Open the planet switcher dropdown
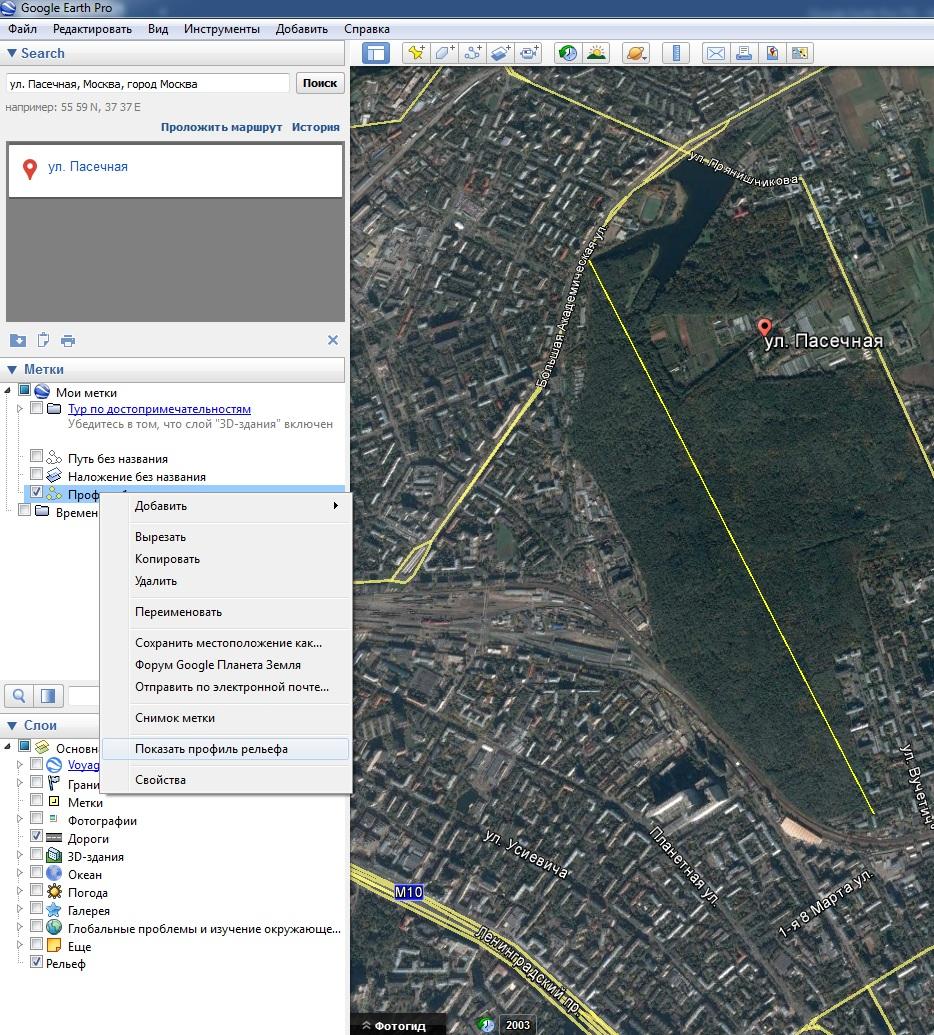 pos(636,54)
